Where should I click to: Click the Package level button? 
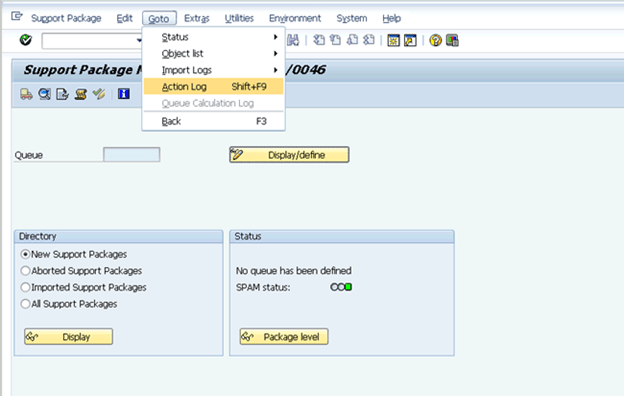[x=284, y=337]
